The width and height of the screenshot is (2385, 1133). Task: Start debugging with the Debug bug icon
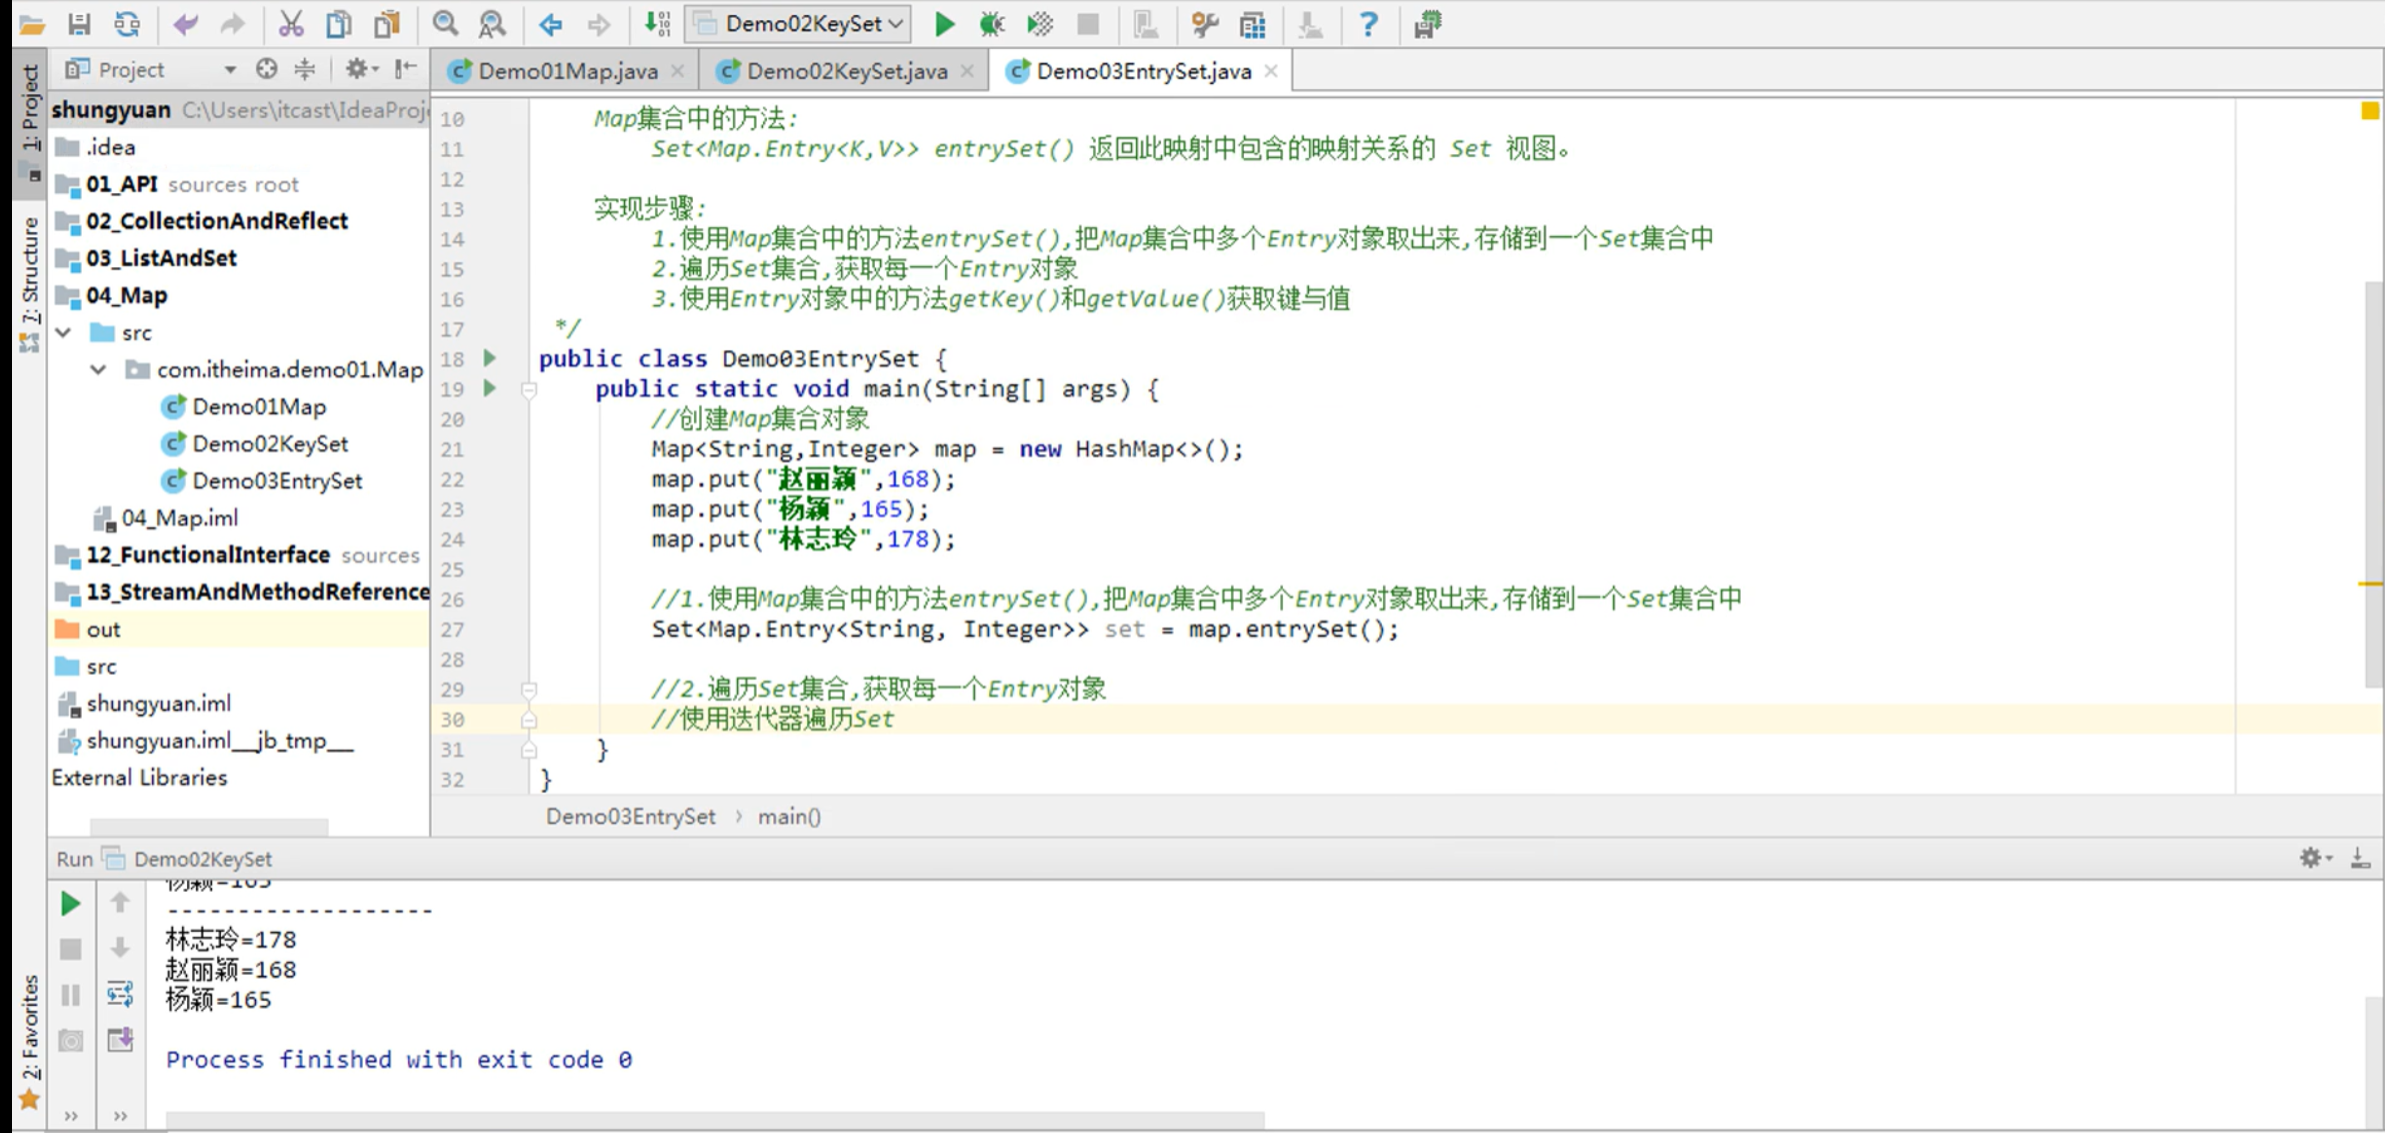990,25
